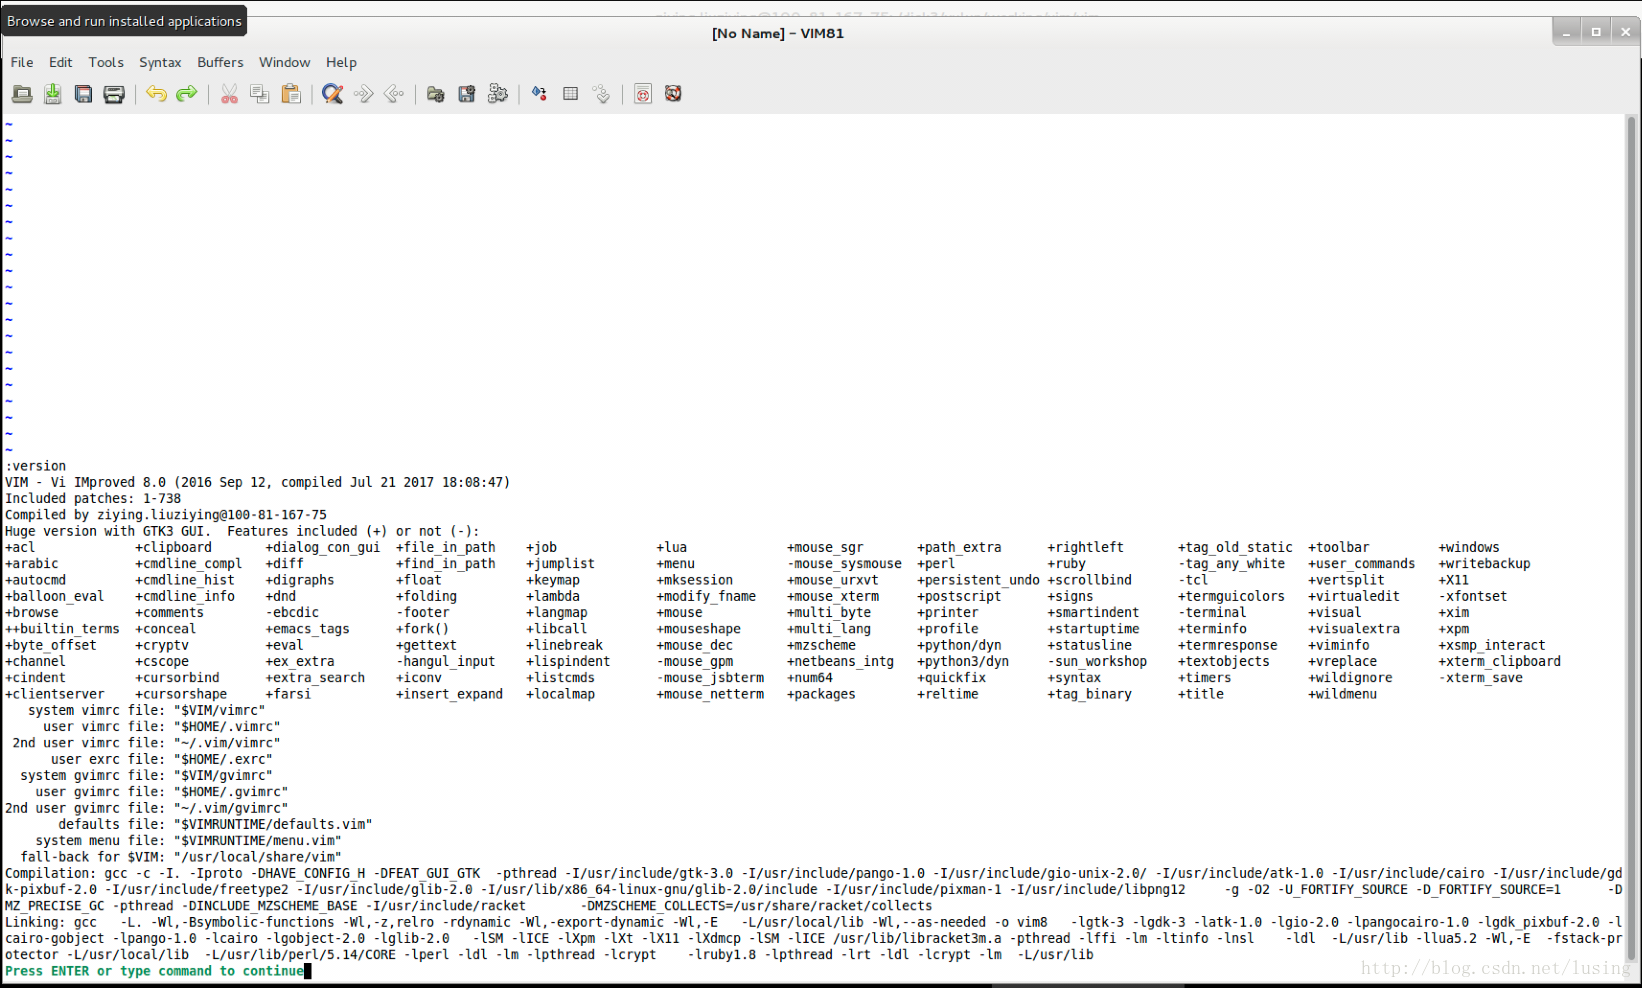The height and width of the screenshot is (988, 1642).
Task: Click the vertical scrollbar on the right edge
Action: [1632, 540]
